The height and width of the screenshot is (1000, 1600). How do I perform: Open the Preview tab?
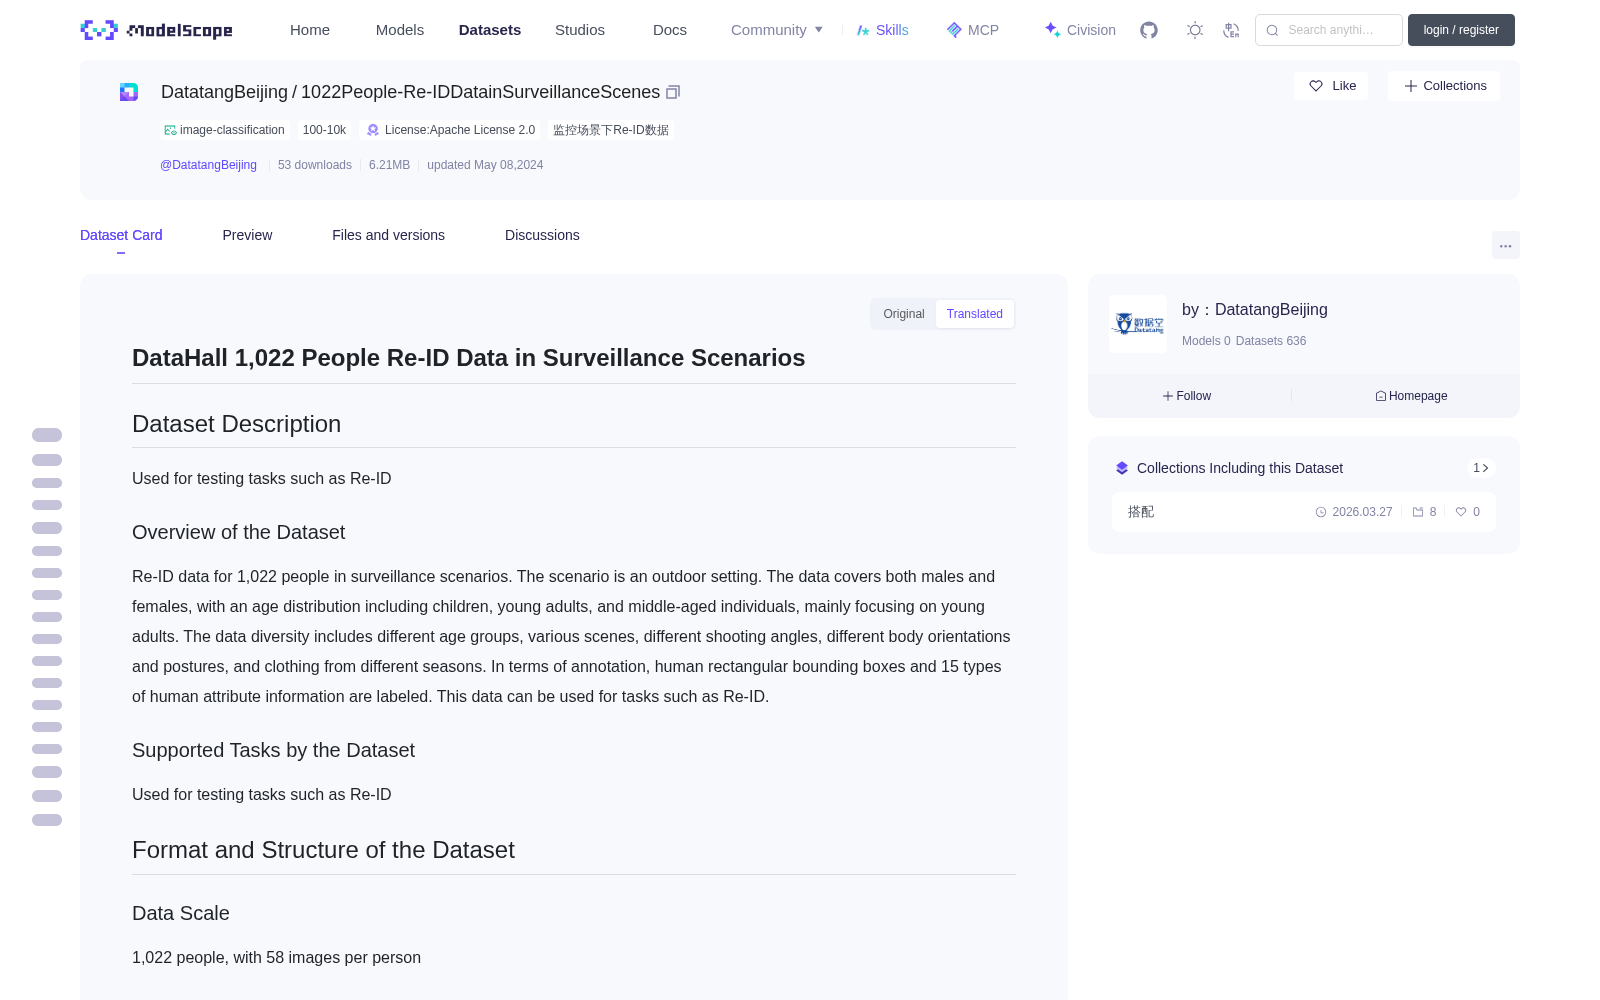[247, 235]
